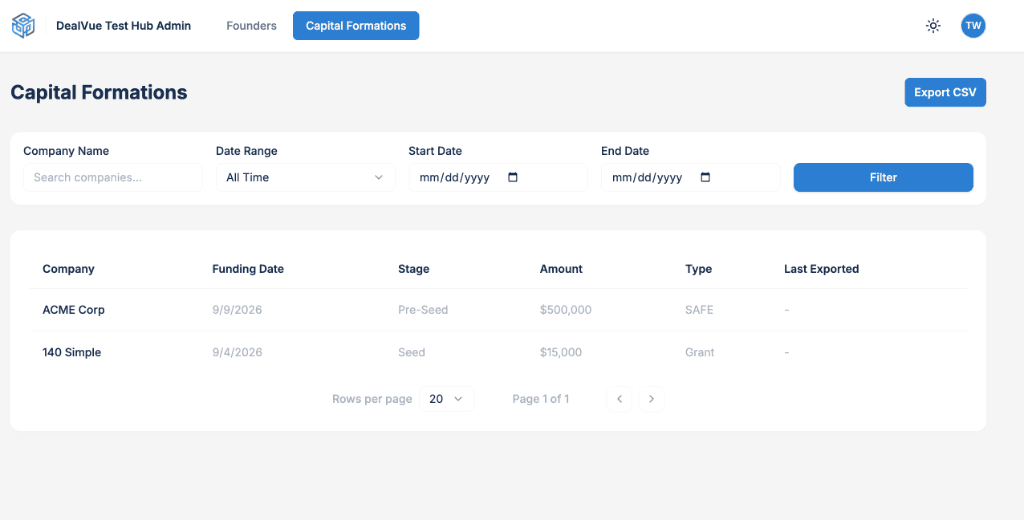This screenshot has height=520, width=1024.
Task: Focus the End Date mm/dd/yyyy field
Action: pos(691,177)
